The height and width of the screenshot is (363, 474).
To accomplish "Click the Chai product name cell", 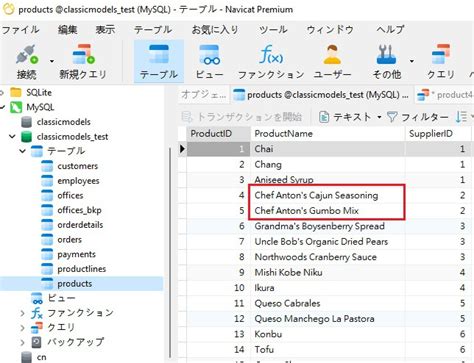I will [x=328, y=149].
